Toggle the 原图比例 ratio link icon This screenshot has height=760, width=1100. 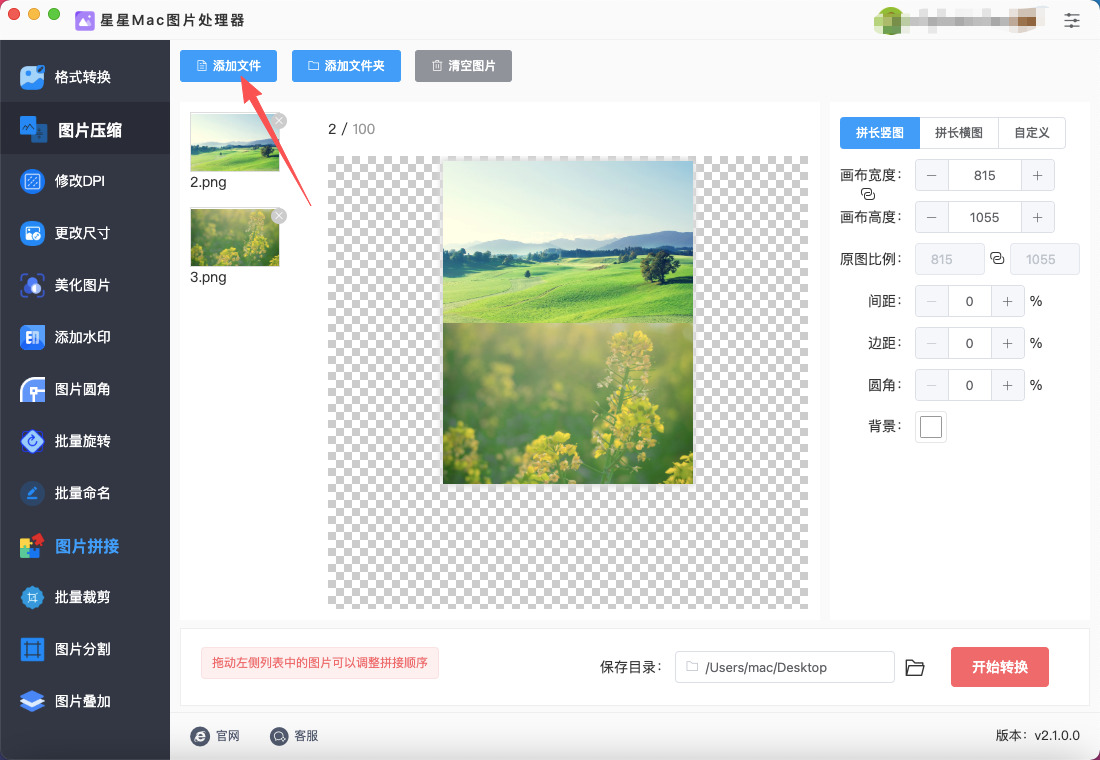(x=997, y=258)
